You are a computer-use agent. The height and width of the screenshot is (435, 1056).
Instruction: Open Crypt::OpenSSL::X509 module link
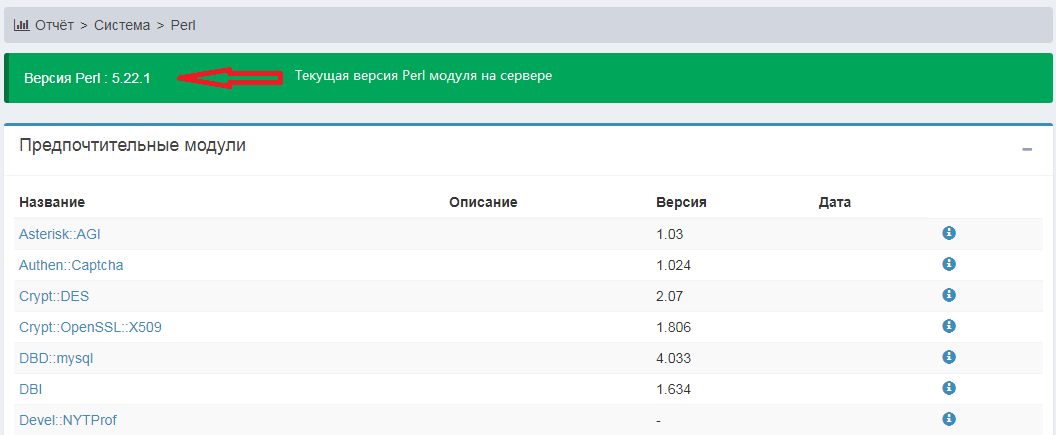(x=82, y=327)
